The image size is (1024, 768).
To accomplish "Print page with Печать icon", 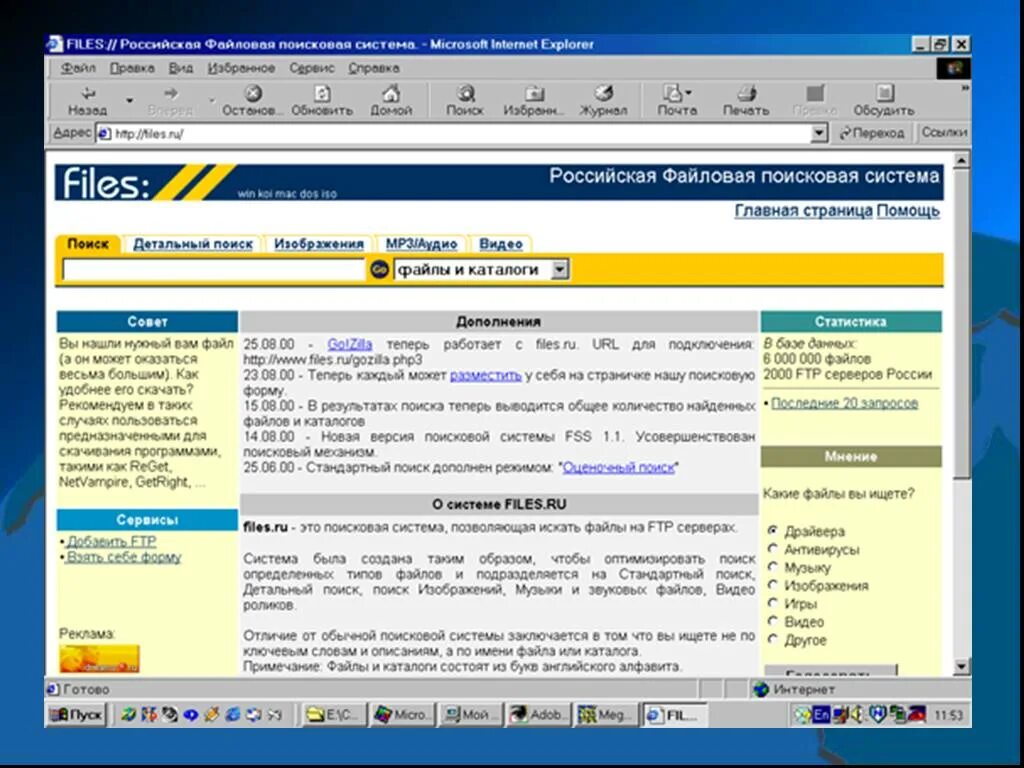I will tap(746, 93).
